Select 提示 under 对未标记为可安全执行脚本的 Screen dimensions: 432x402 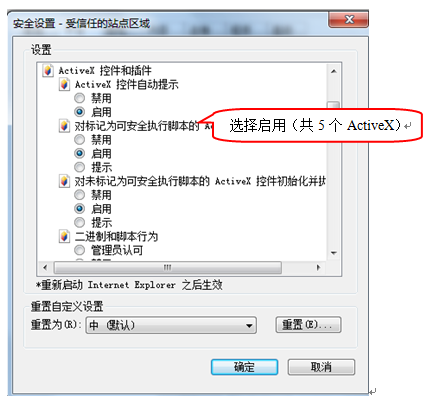[x=79, y=222]
